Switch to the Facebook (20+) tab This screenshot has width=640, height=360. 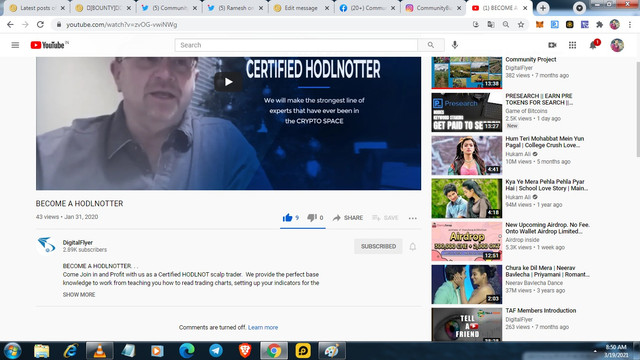point(367,8)
